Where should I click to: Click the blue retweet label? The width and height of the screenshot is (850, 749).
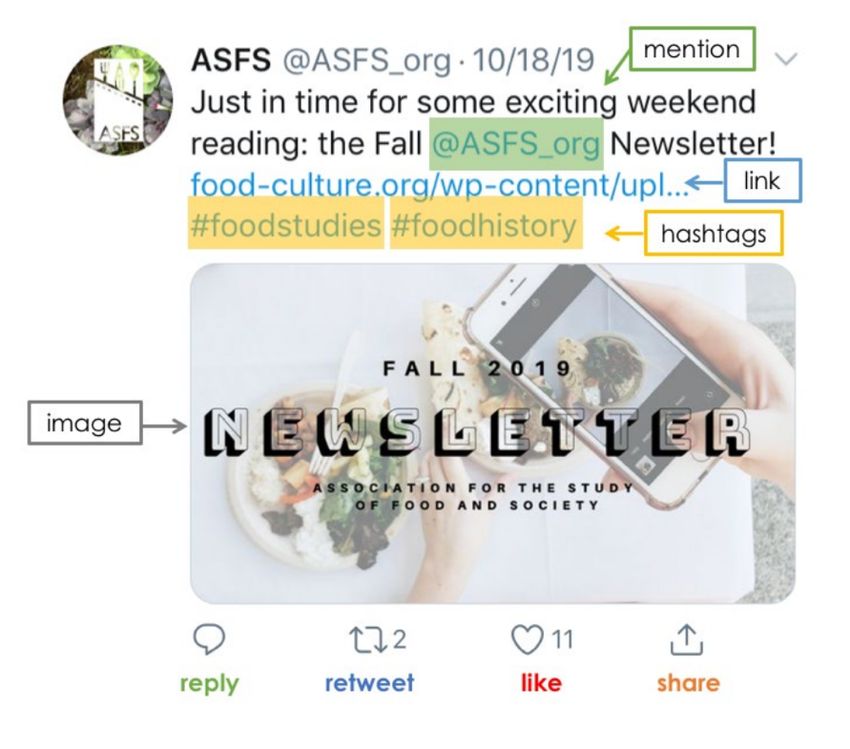tap(369, 683)
